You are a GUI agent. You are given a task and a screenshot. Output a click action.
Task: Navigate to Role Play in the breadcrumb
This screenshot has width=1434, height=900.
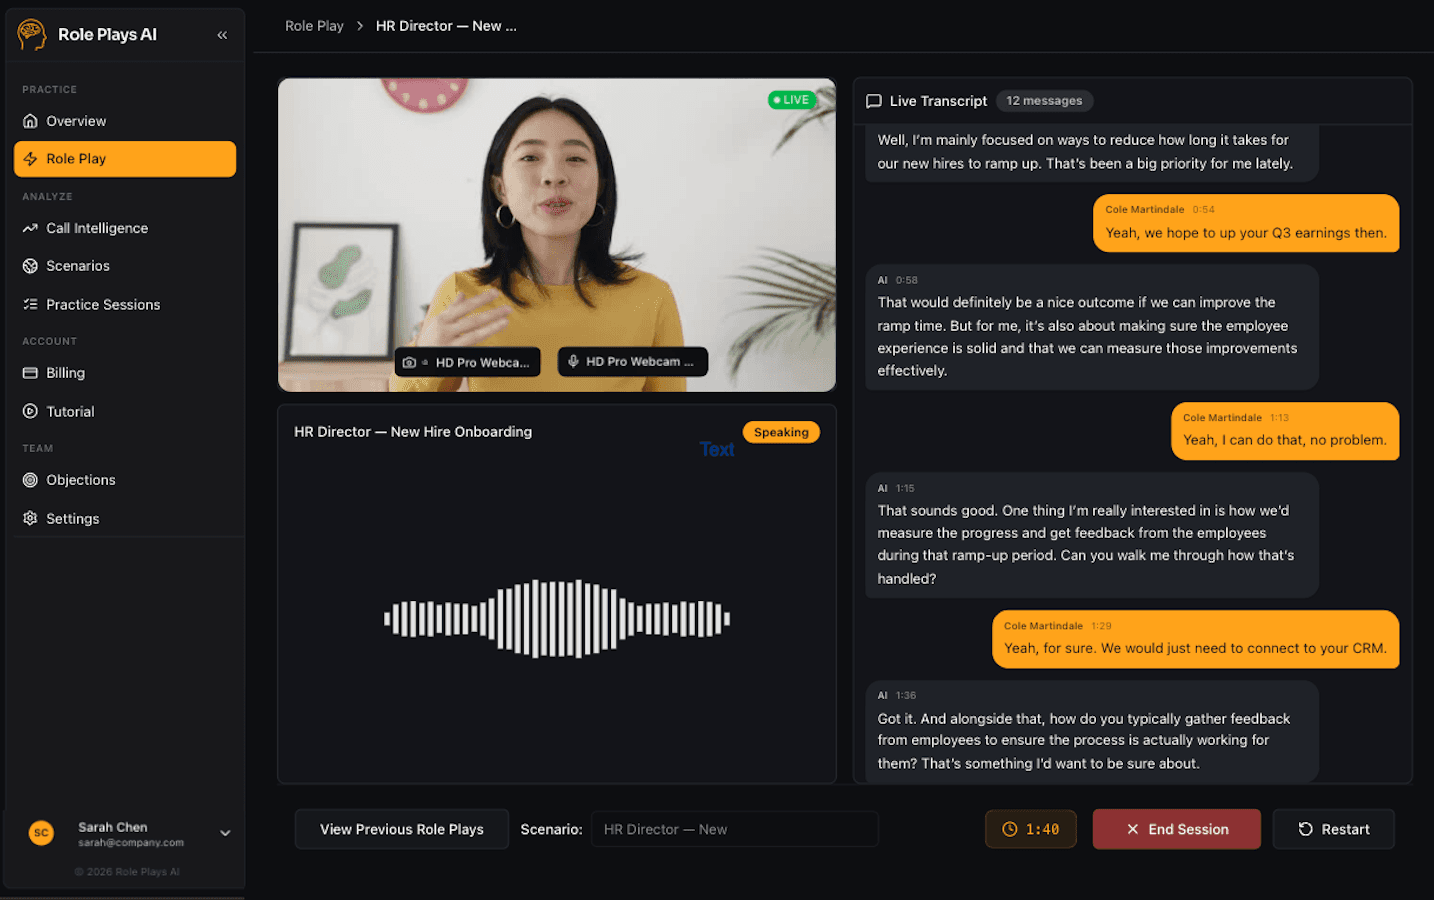(x=314, y=25)
